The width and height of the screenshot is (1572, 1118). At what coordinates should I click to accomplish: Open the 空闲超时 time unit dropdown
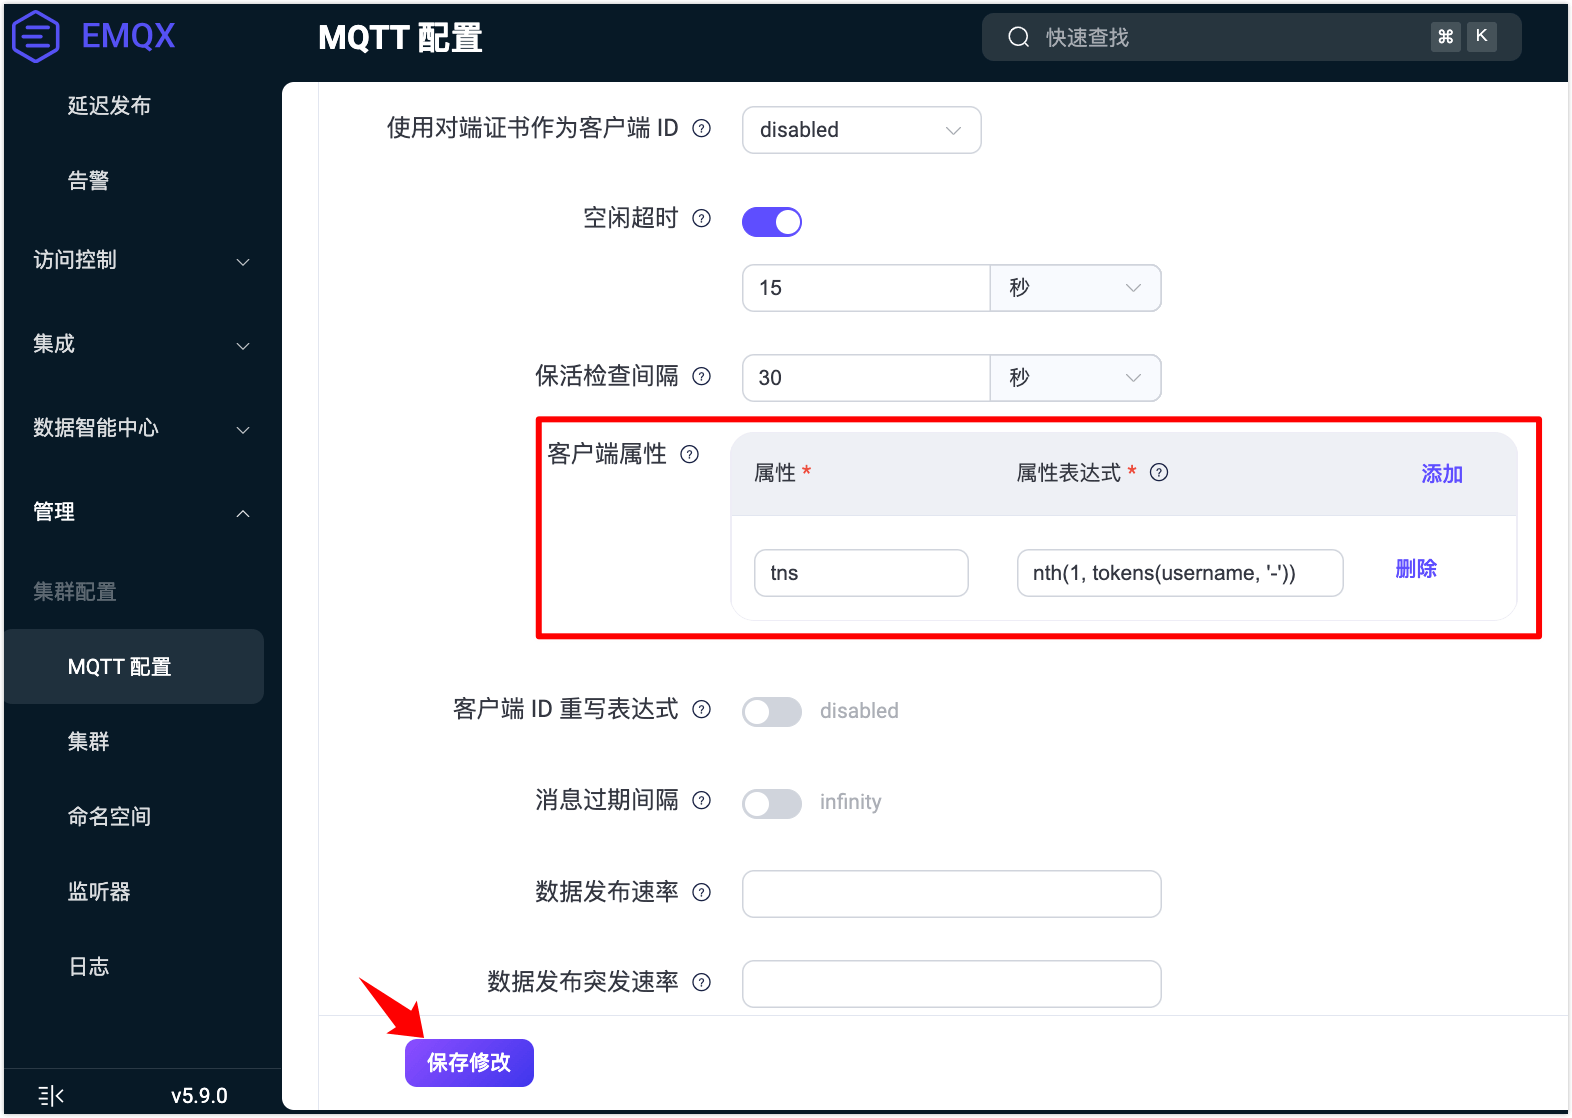(x=1075, y=288)
